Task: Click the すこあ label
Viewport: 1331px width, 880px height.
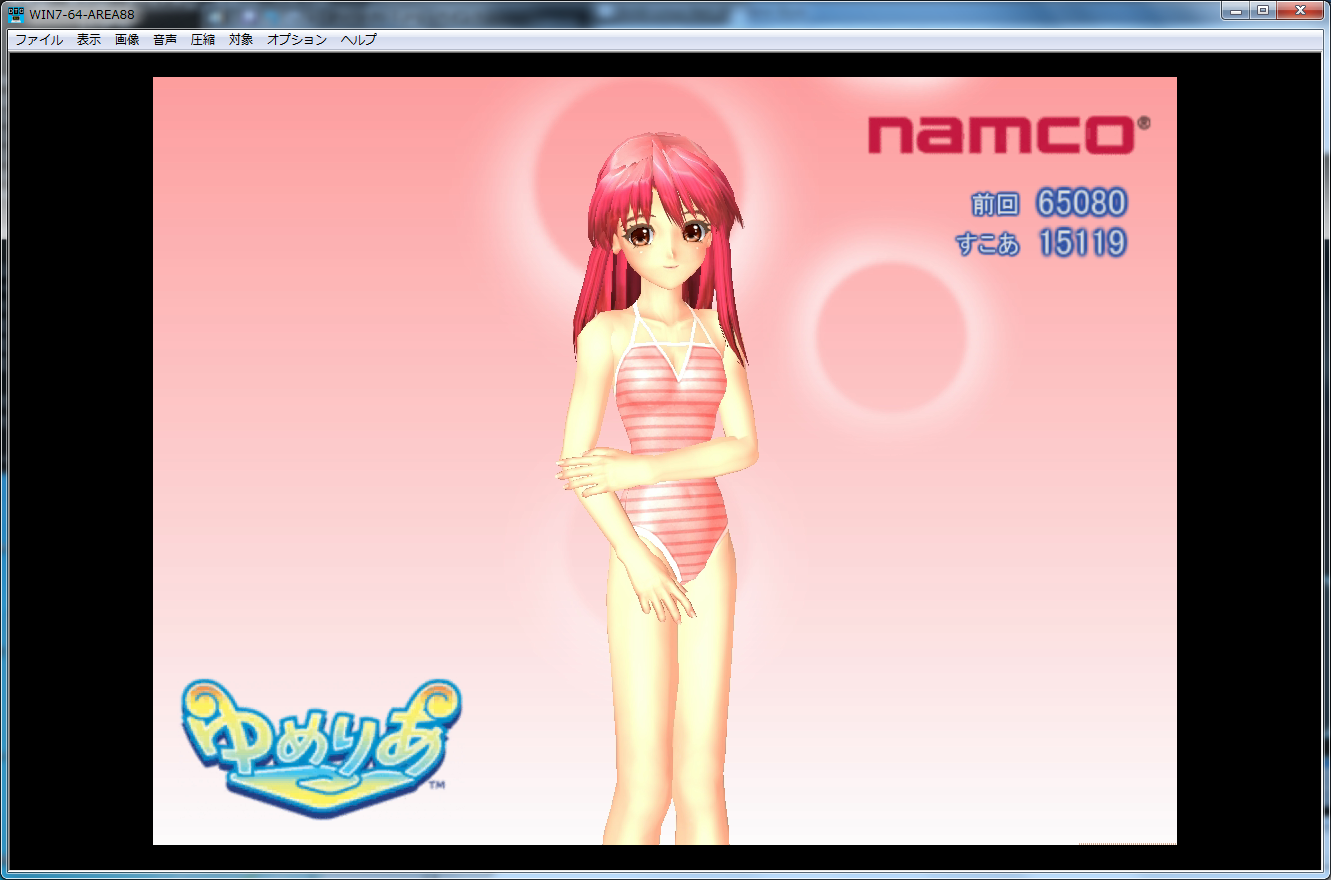Action: [x=988, y=243]
